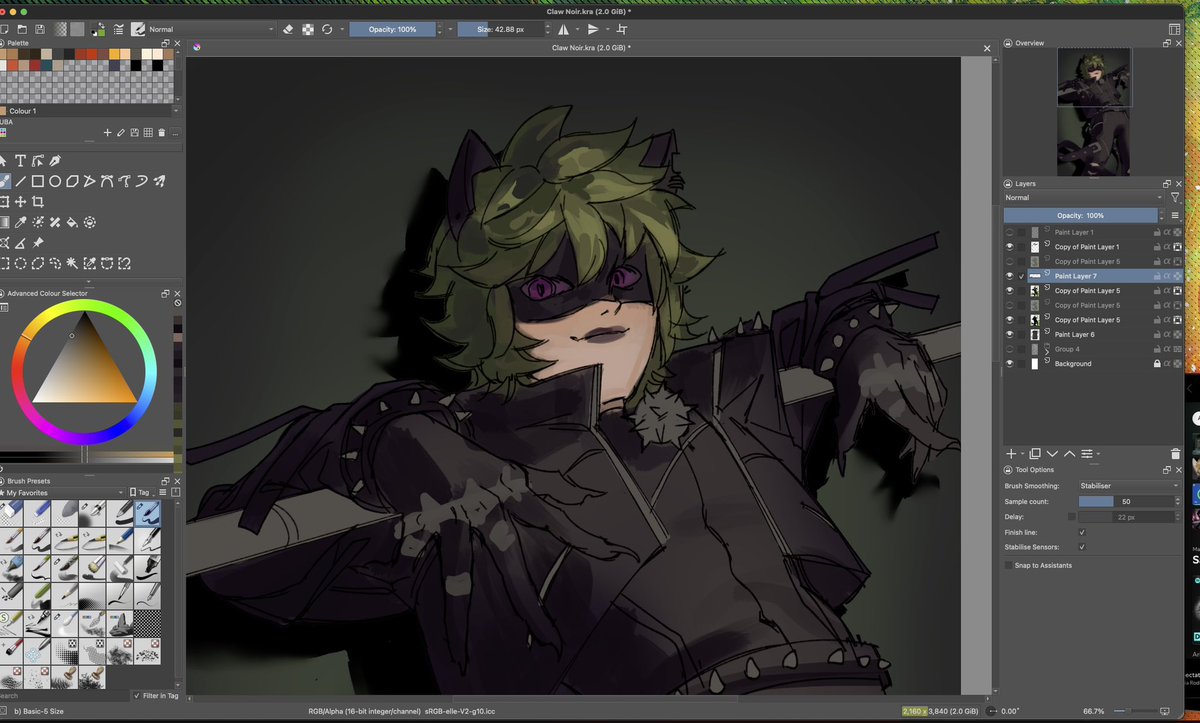Viewport: 1200px width, 723px height.
Task: Toggle eraser mode in the toolbar
Action: pyautogui.click(x=288, y=29)
